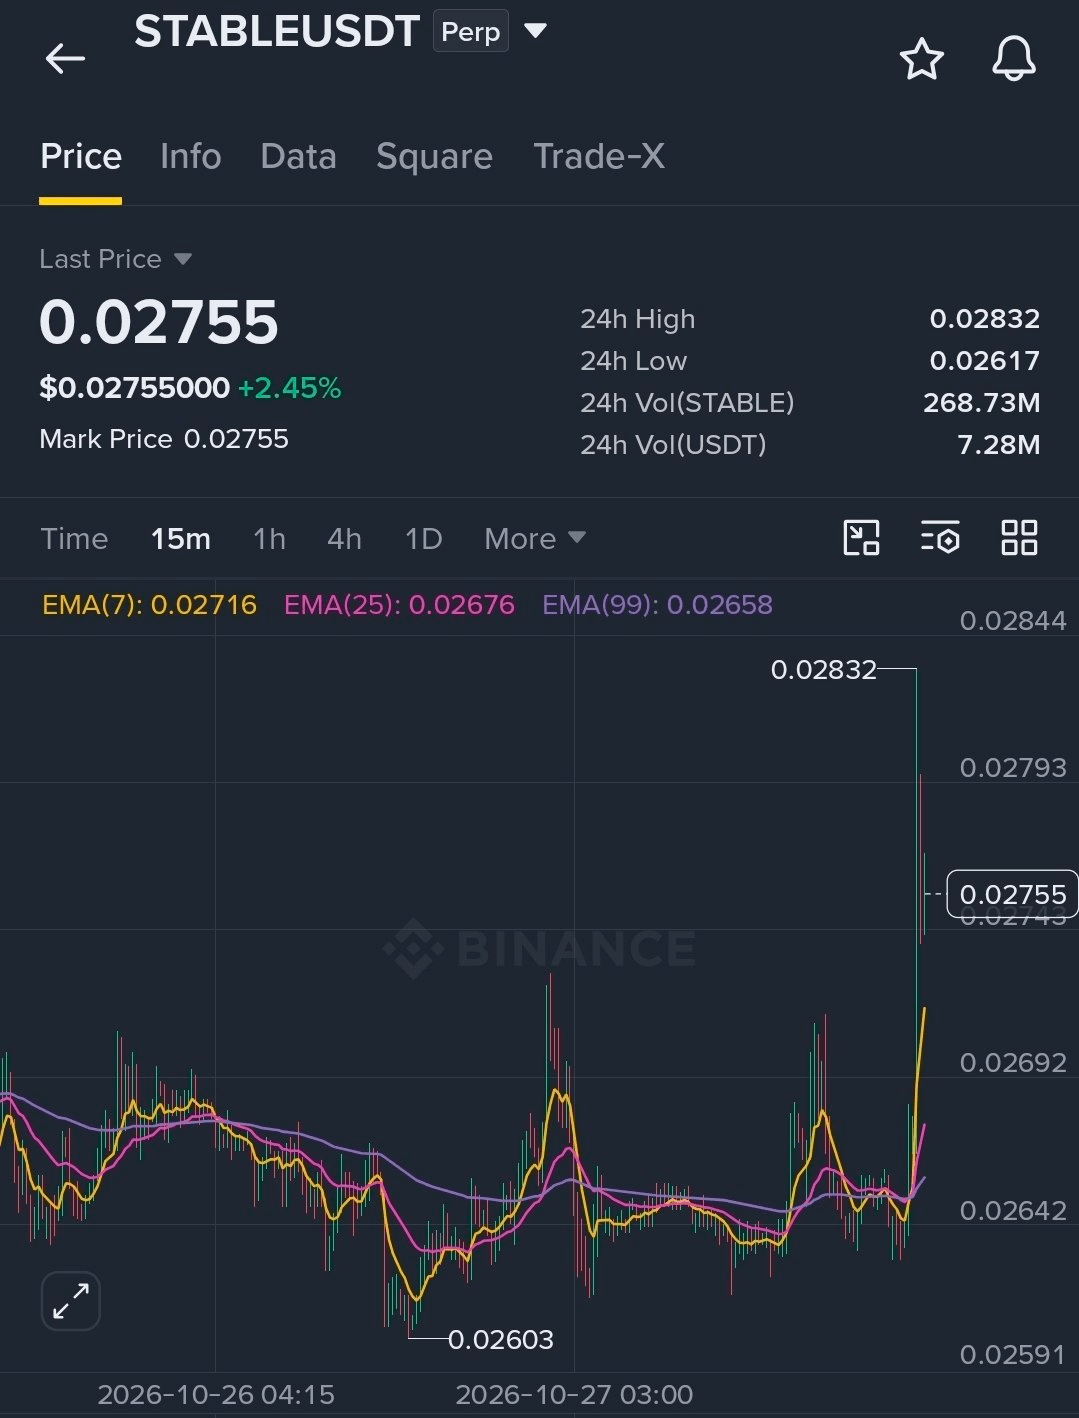
Task: Go back using the left arrow
Action: click(x=65, y=58)
